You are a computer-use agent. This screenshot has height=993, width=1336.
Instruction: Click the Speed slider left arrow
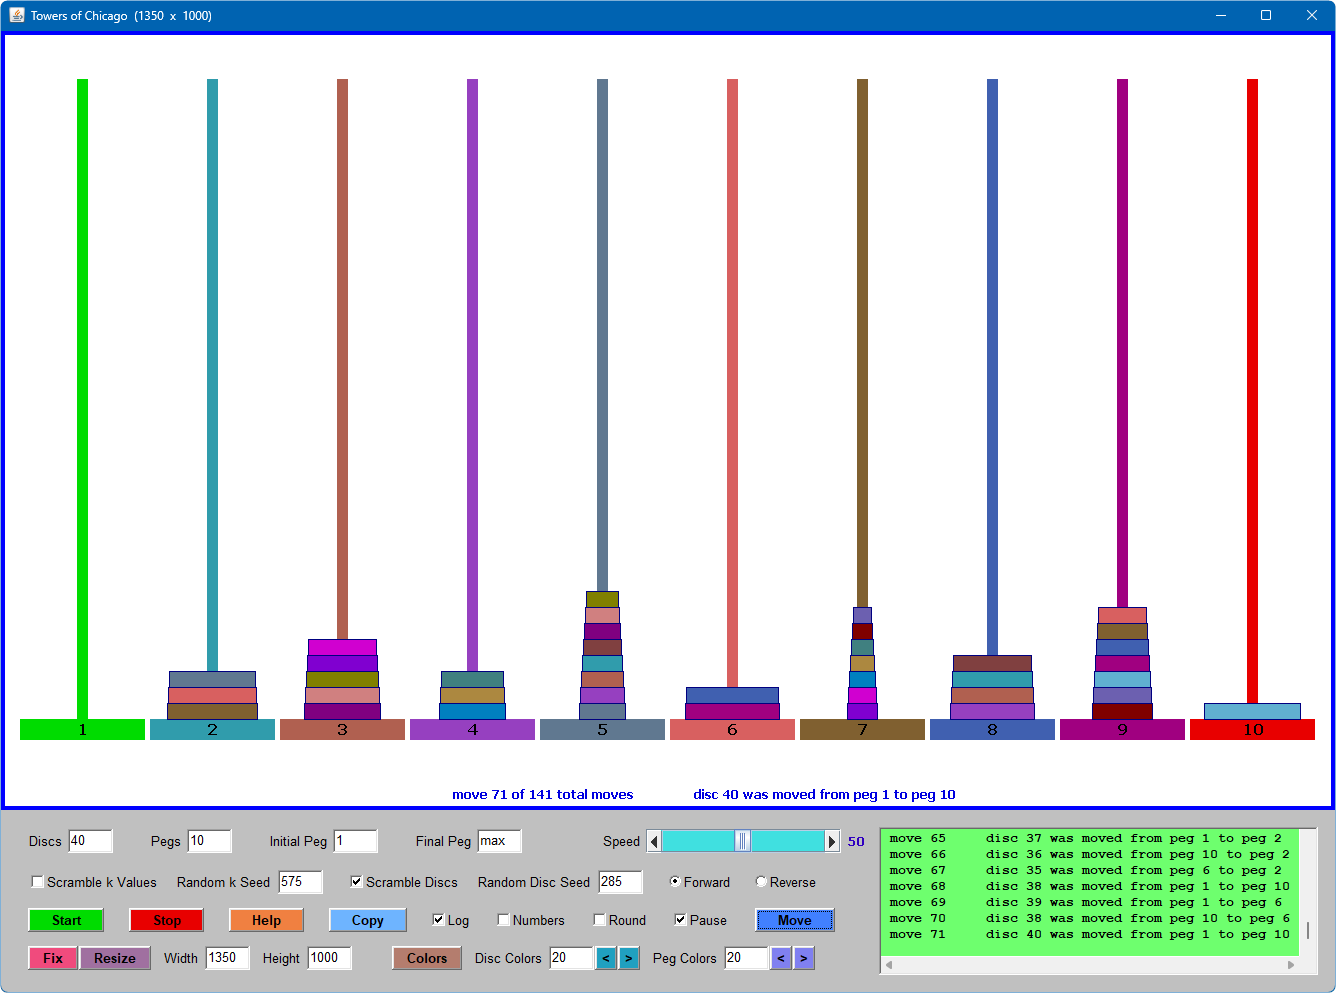[654, 841]
